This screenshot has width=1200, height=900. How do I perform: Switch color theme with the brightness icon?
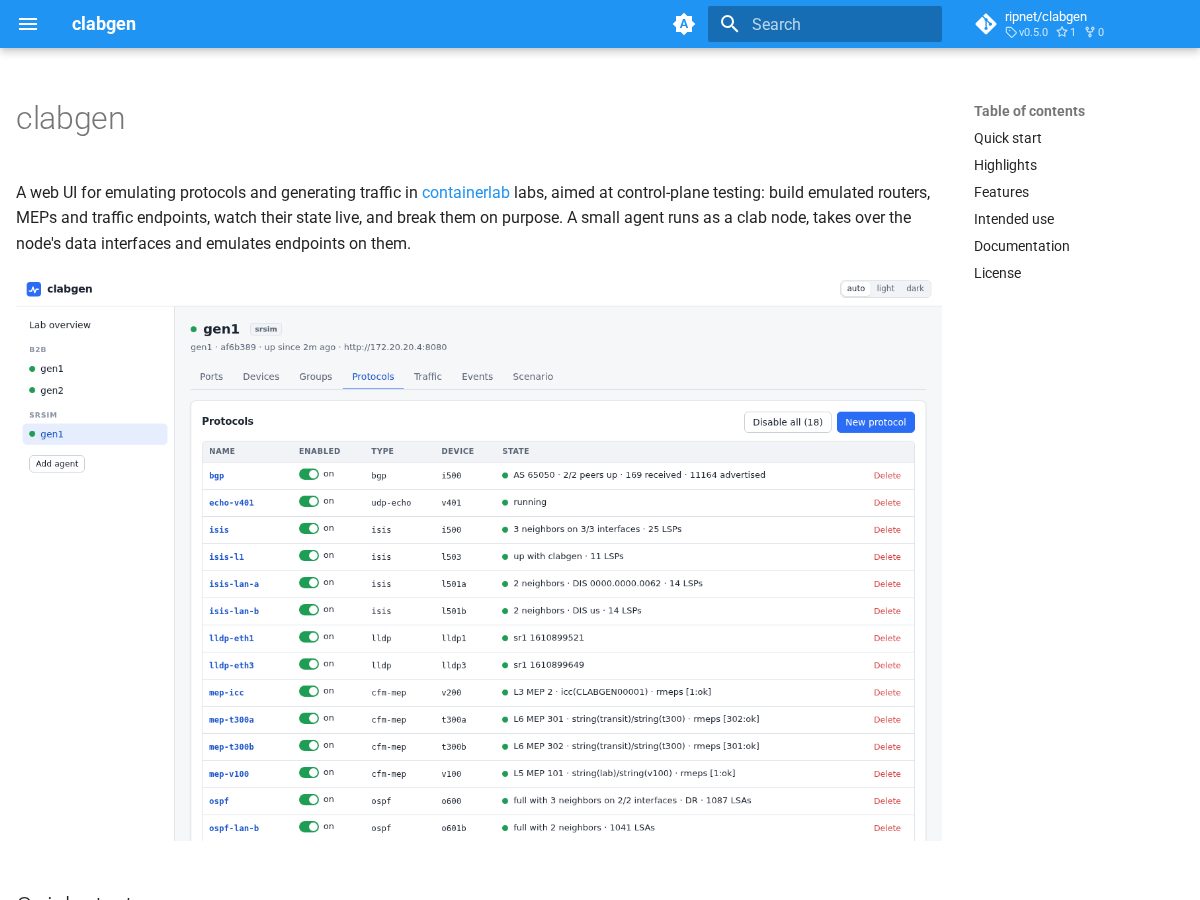[x=684, y=24]
